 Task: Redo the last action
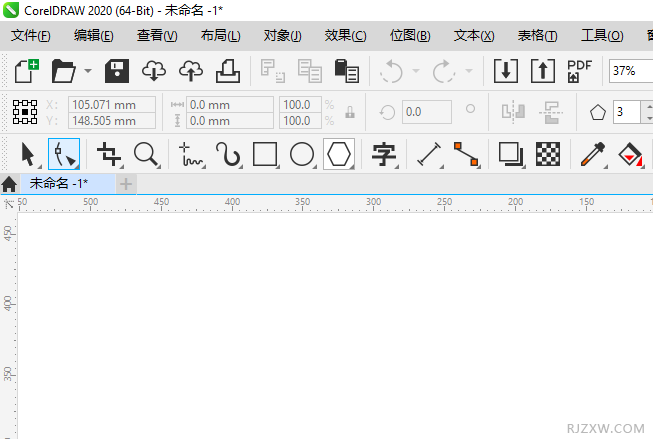tap(444, 72)
